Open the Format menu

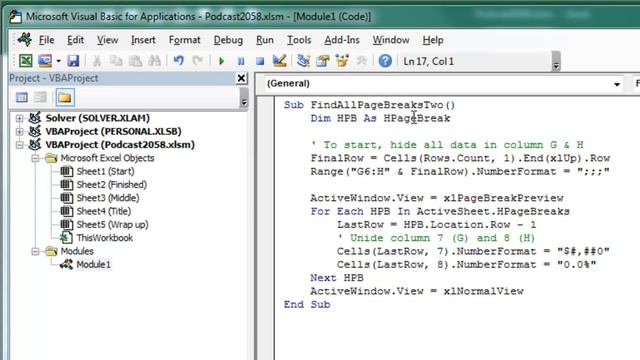click(x=184, y=40)
